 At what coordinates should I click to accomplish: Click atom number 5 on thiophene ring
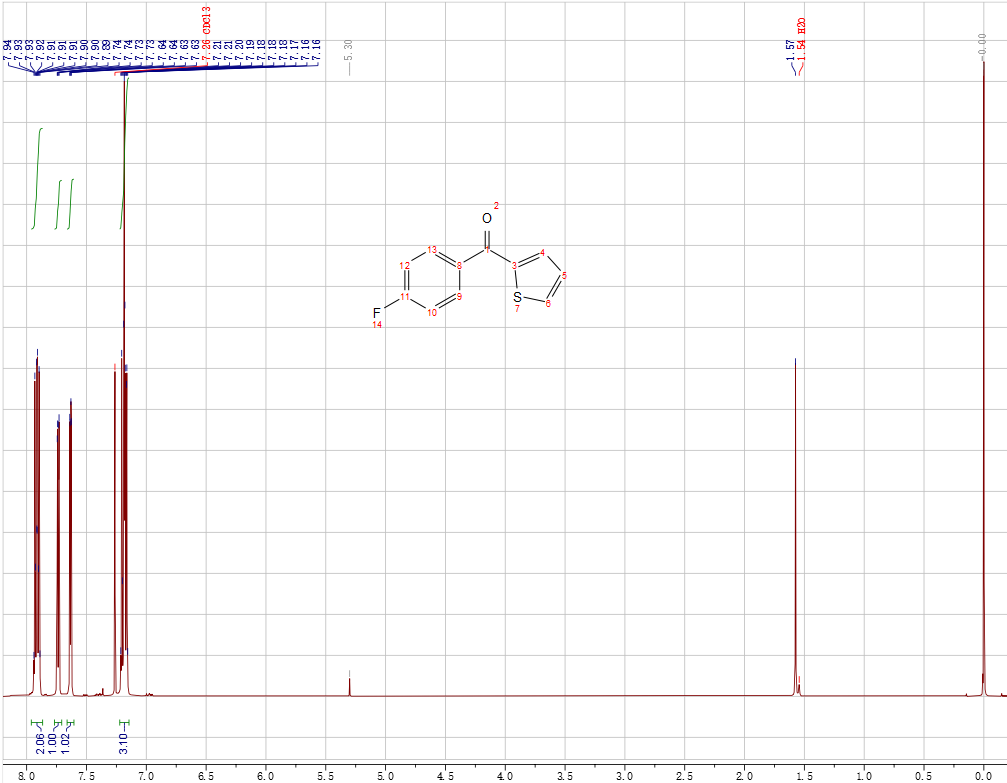coord(565,275)
